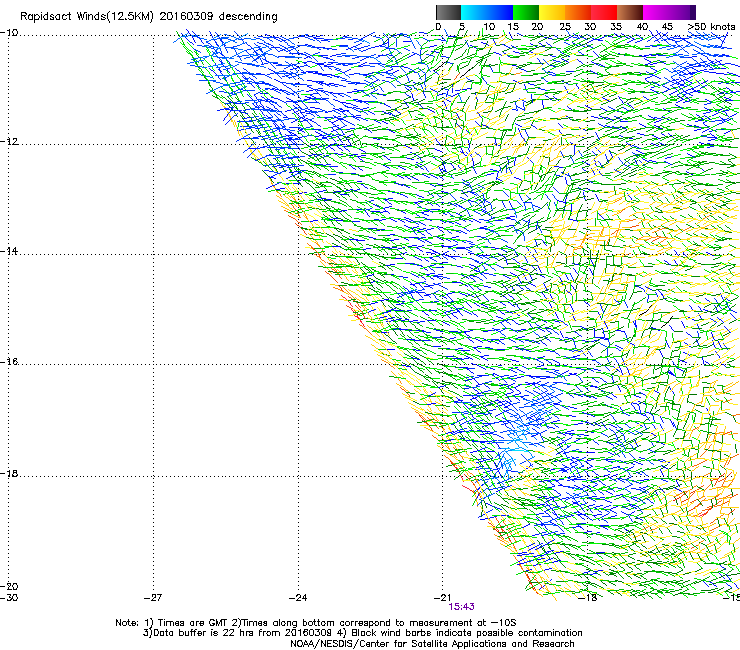Click the longitude label -27
The width and height of the screenshot is (740, 650).
[153, 598]
